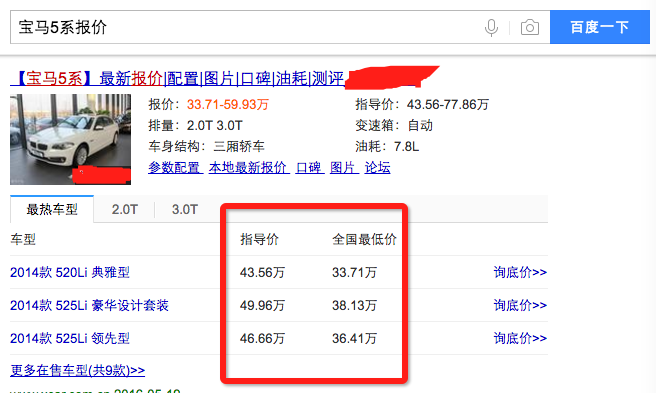
Task: Click the 33.71万 lowest price cell
Action: (354, 272)
